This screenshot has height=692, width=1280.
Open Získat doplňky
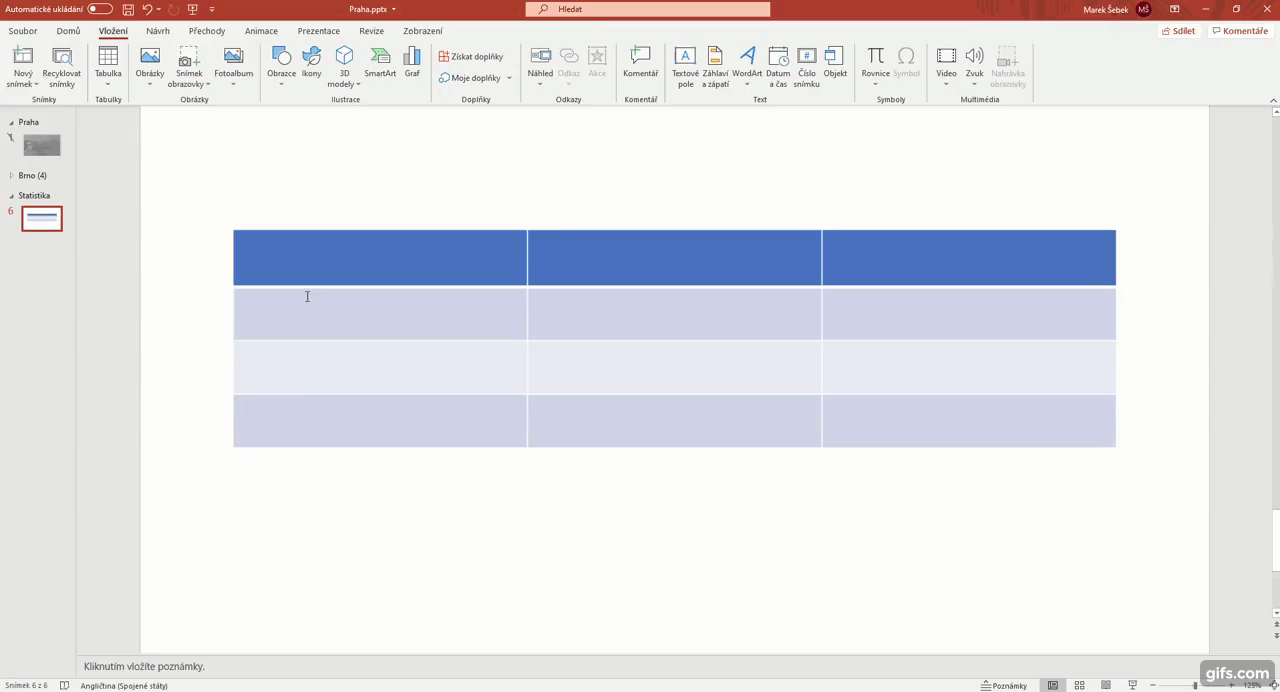tap(470, 56)
